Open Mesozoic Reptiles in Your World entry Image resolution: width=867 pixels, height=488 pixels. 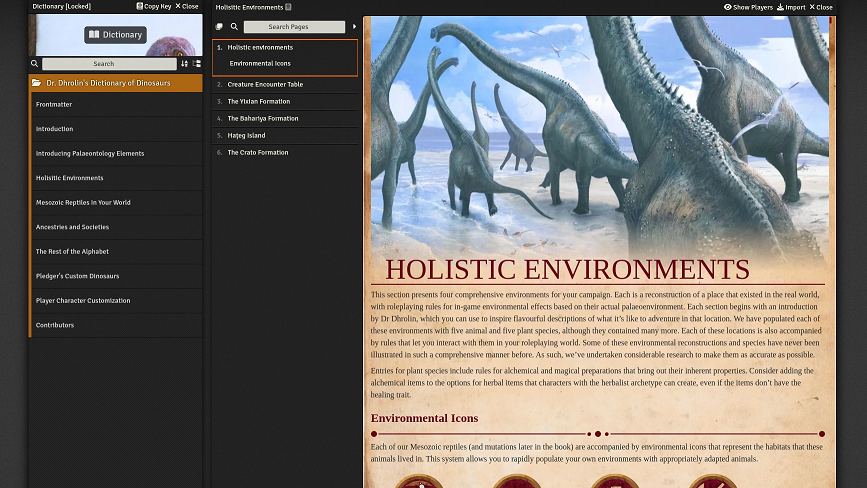[117, 202]
